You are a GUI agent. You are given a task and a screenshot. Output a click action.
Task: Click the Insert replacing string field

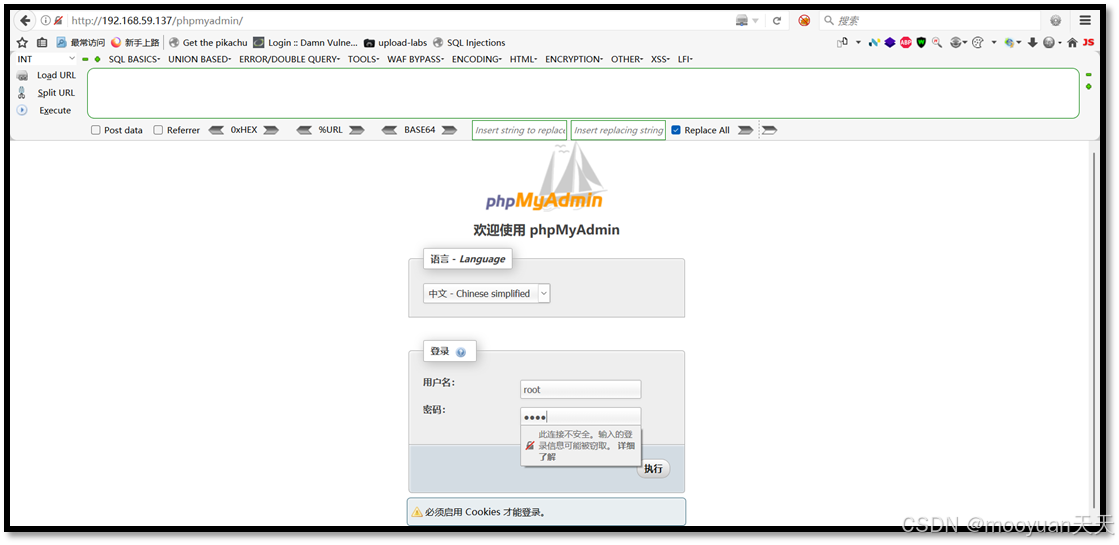pos(618,131)
